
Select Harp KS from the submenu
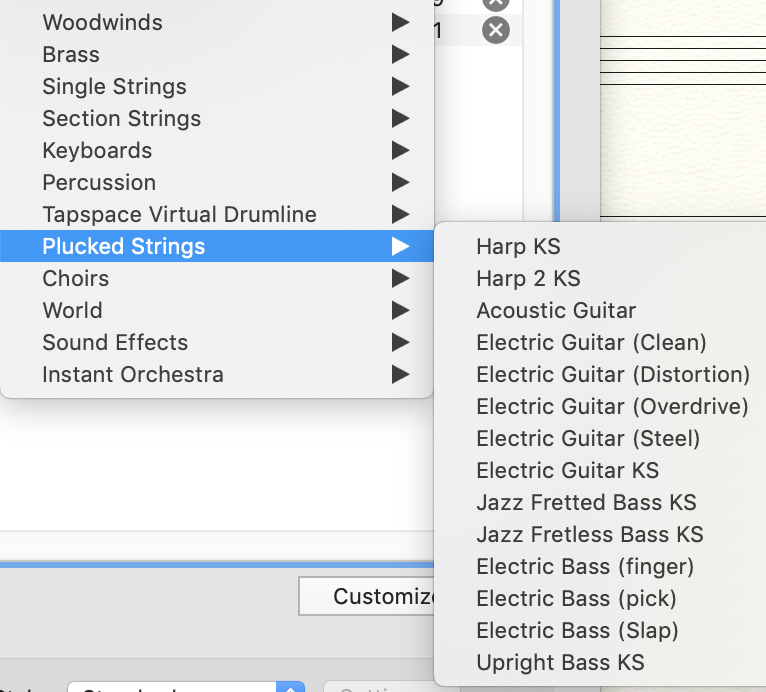coord(518,247)
